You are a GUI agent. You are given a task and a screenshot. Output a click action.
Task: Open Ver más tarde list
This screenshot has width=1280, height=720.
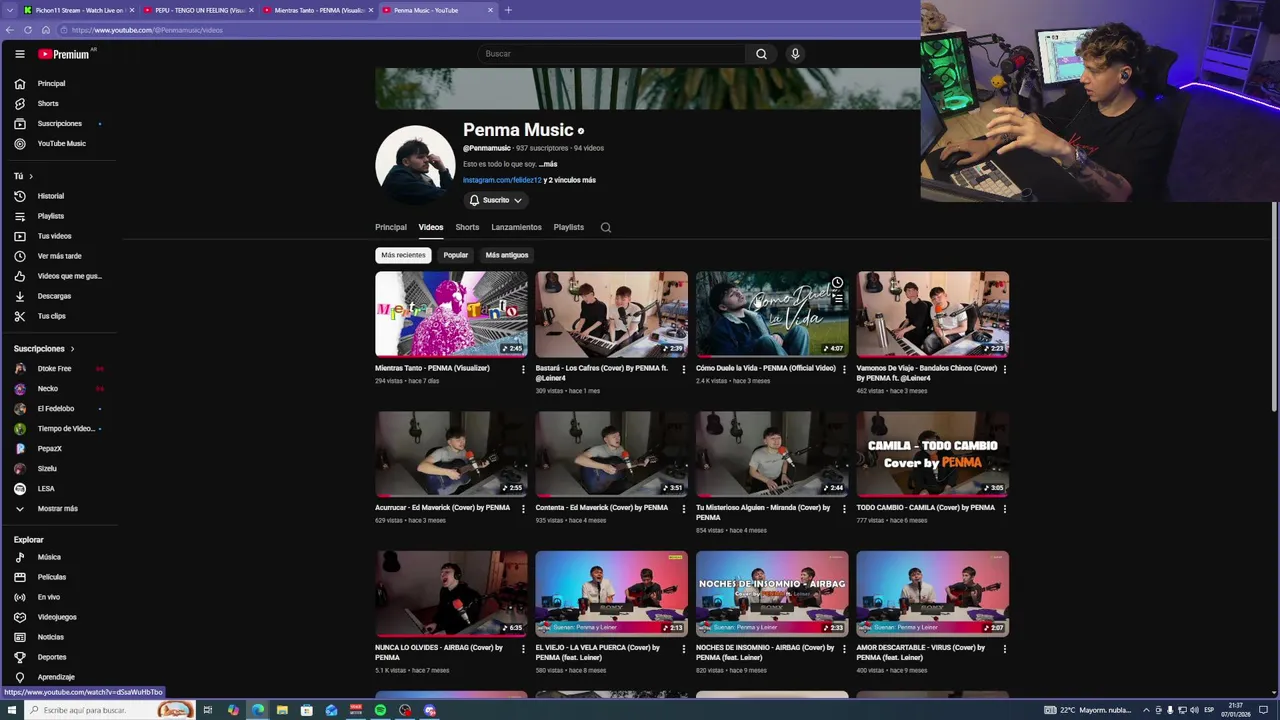tap(61, 256)
